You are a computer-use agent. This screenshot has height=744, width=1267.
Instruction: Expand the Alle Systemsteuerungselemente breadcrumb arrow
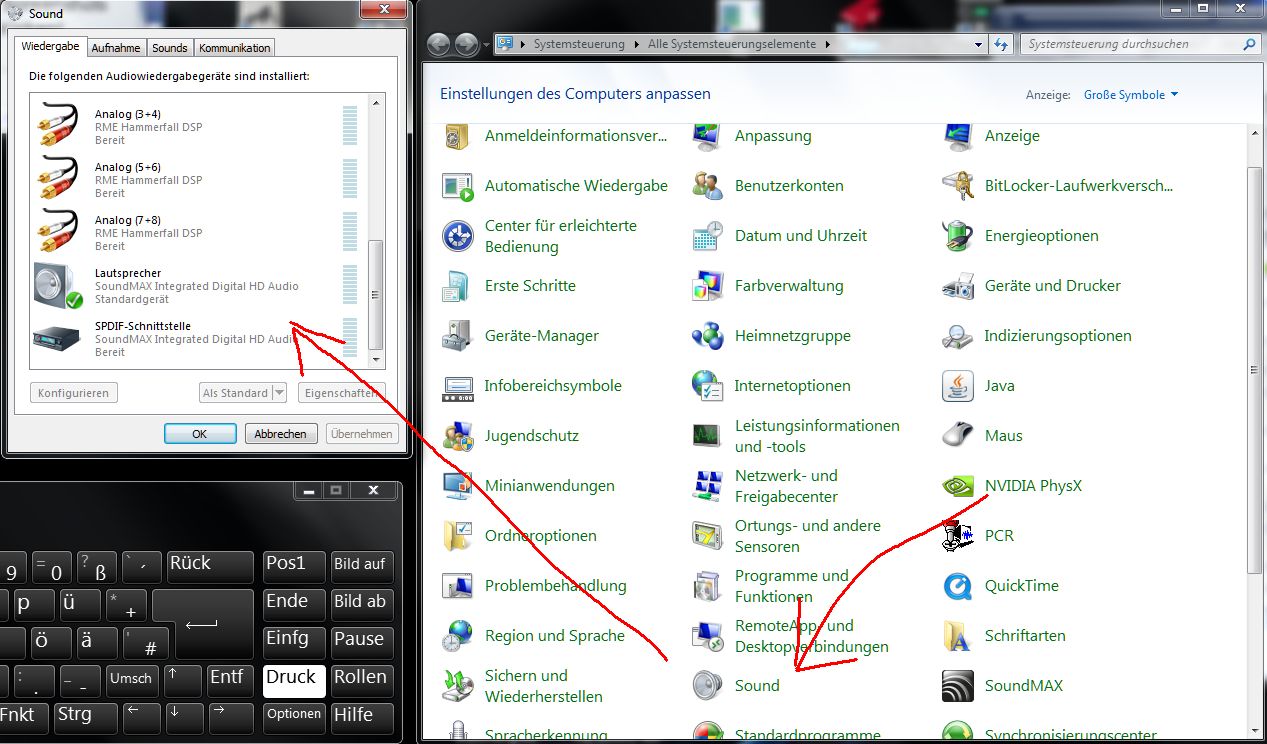pos(826,44)
